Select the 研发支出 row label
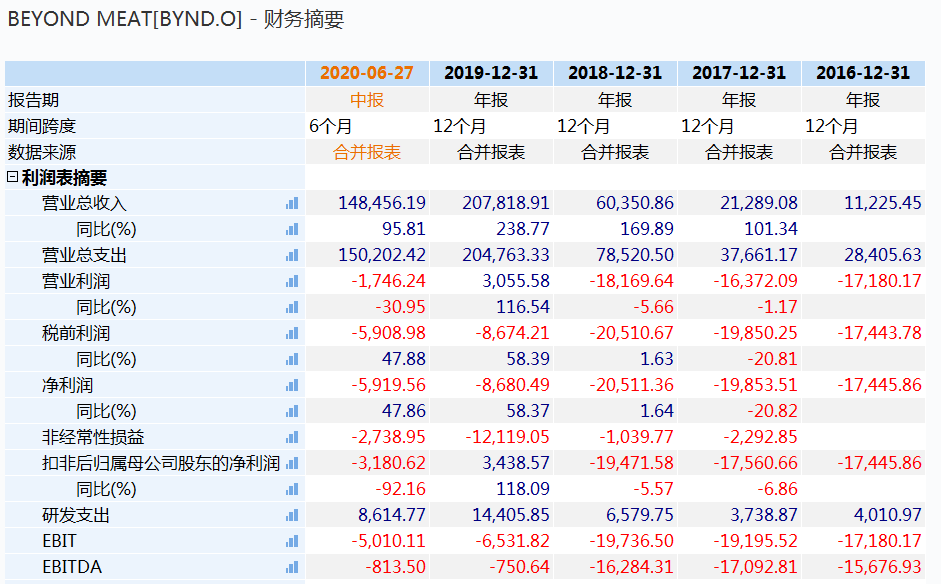941x584 pixels. point(76,515)
